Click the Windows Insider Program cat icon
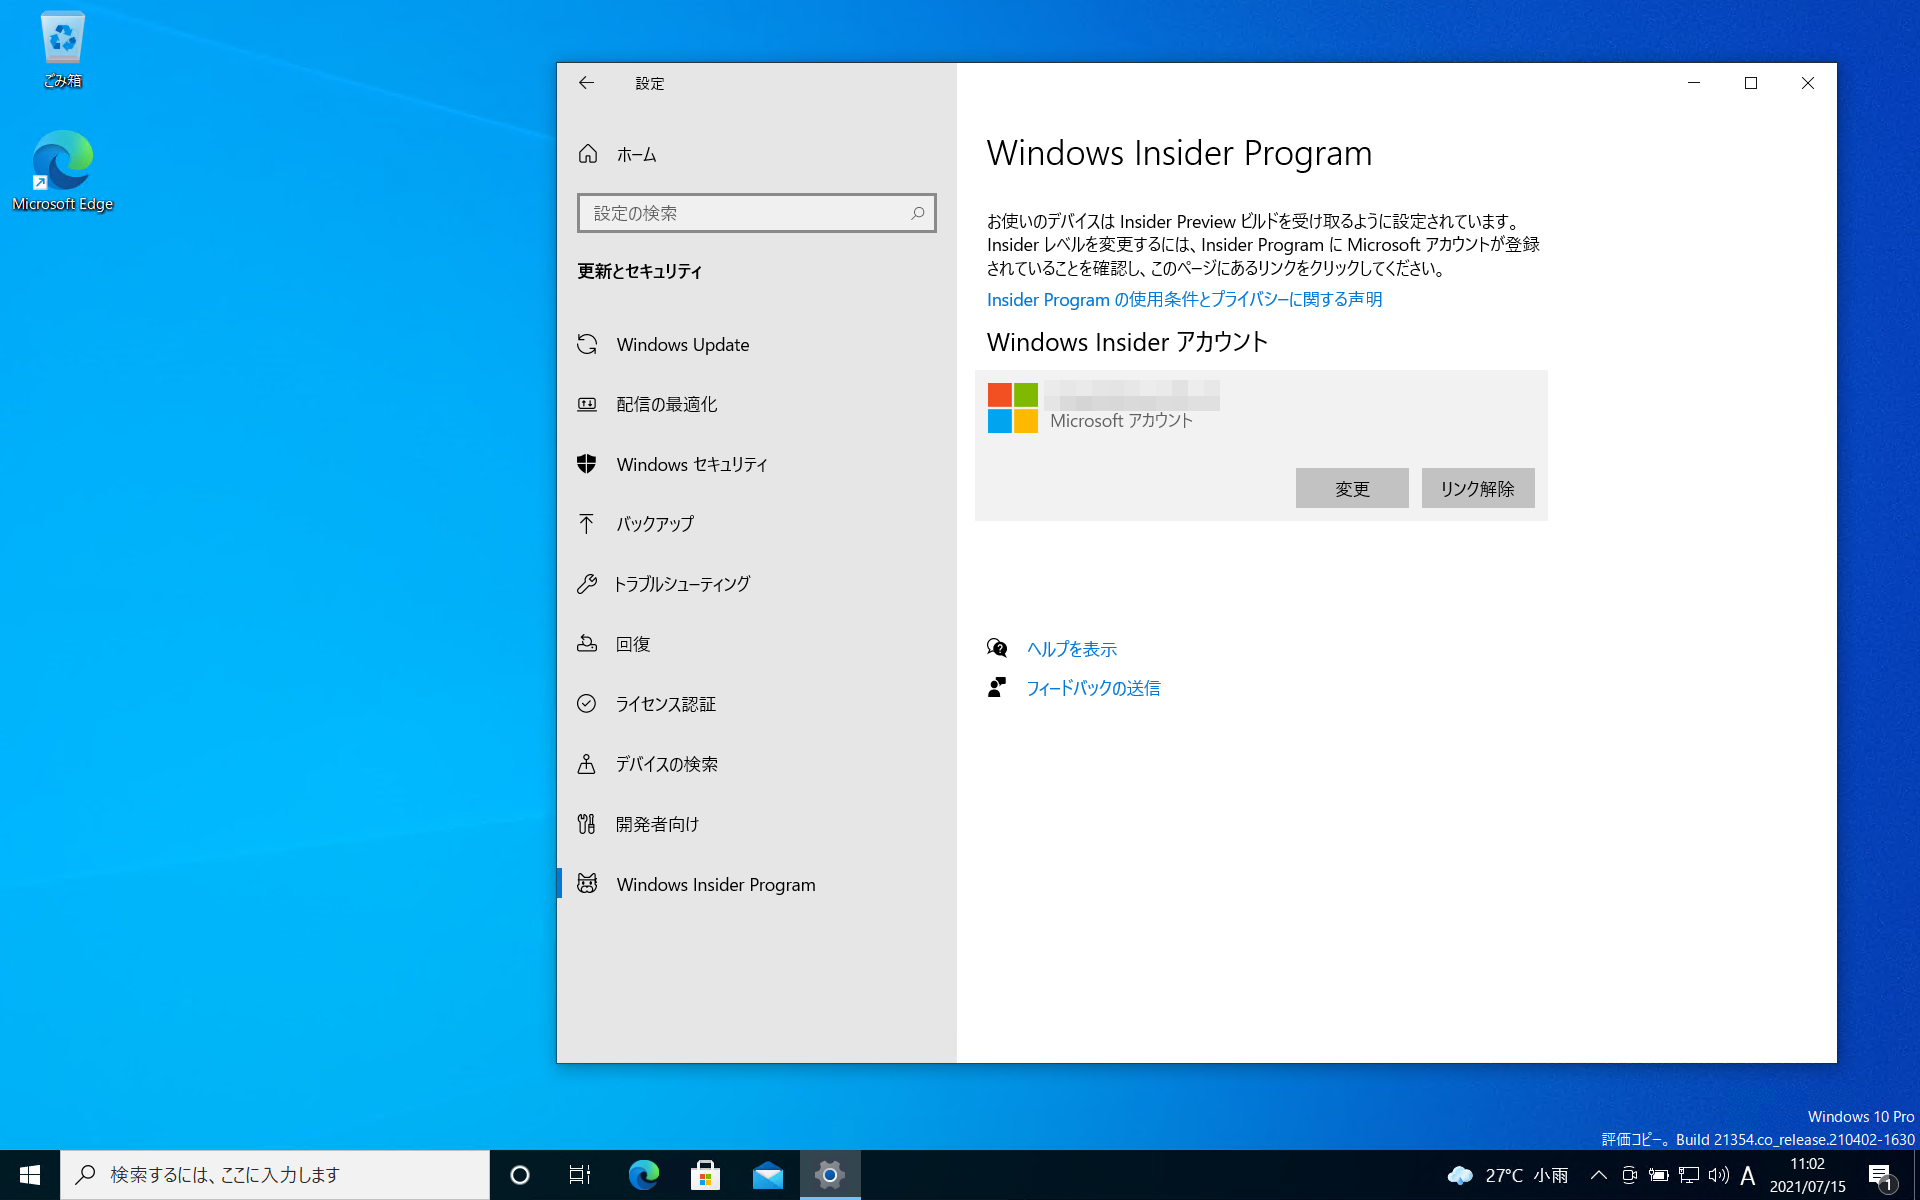This screenshot has height=1200, width=1920. pyautogui.click(x=587, y=884)
